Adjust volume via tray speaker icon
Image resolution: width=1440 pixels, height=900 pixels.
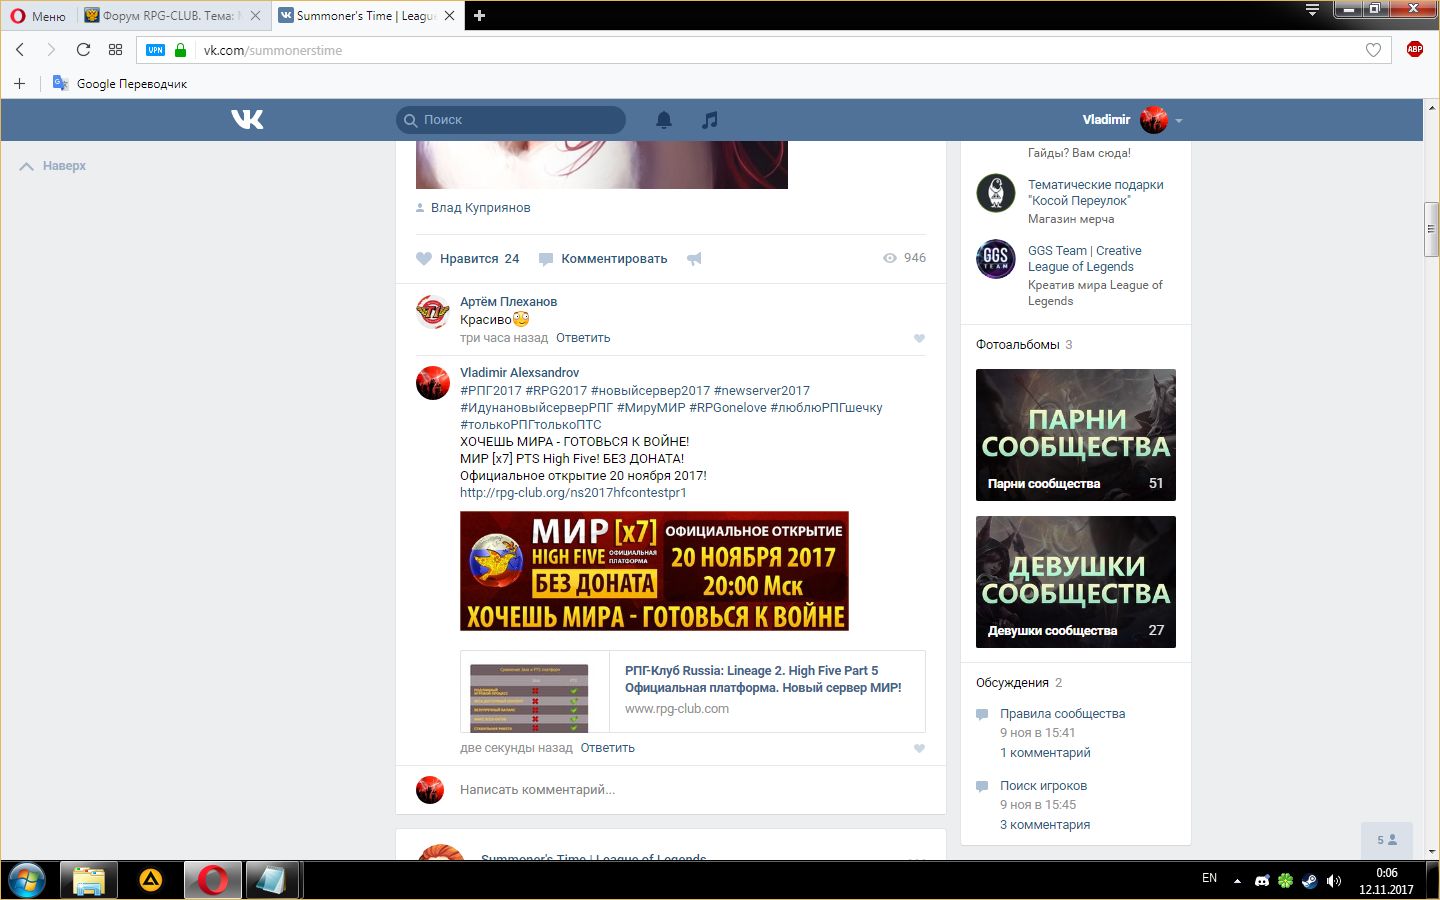pyautogui.click(x=1333, y=881)
